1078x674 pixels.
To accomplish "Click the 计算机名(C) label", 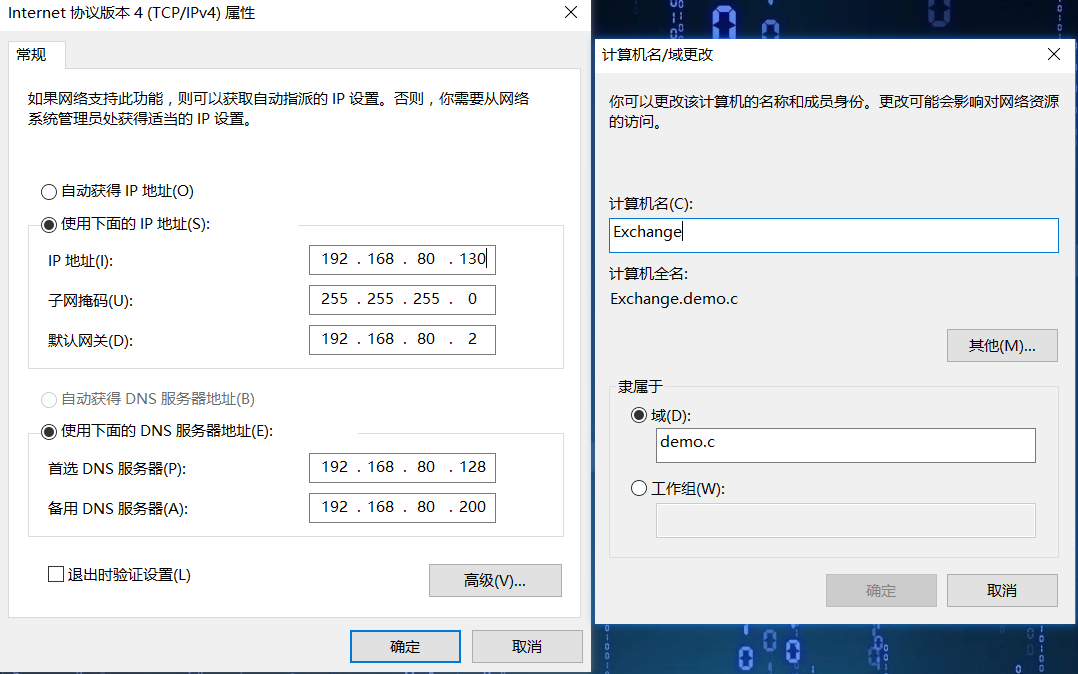I will coord(650,204).
